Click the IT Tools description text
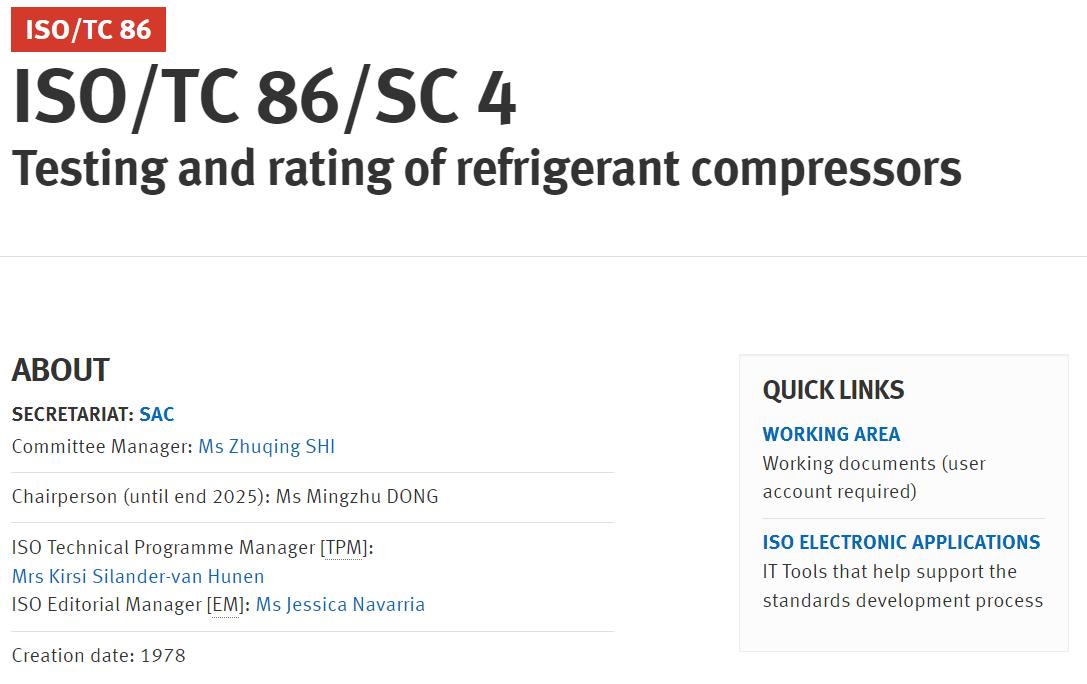Image resolution: width=1087 pixels, height=684 pixels. [902, 586]
